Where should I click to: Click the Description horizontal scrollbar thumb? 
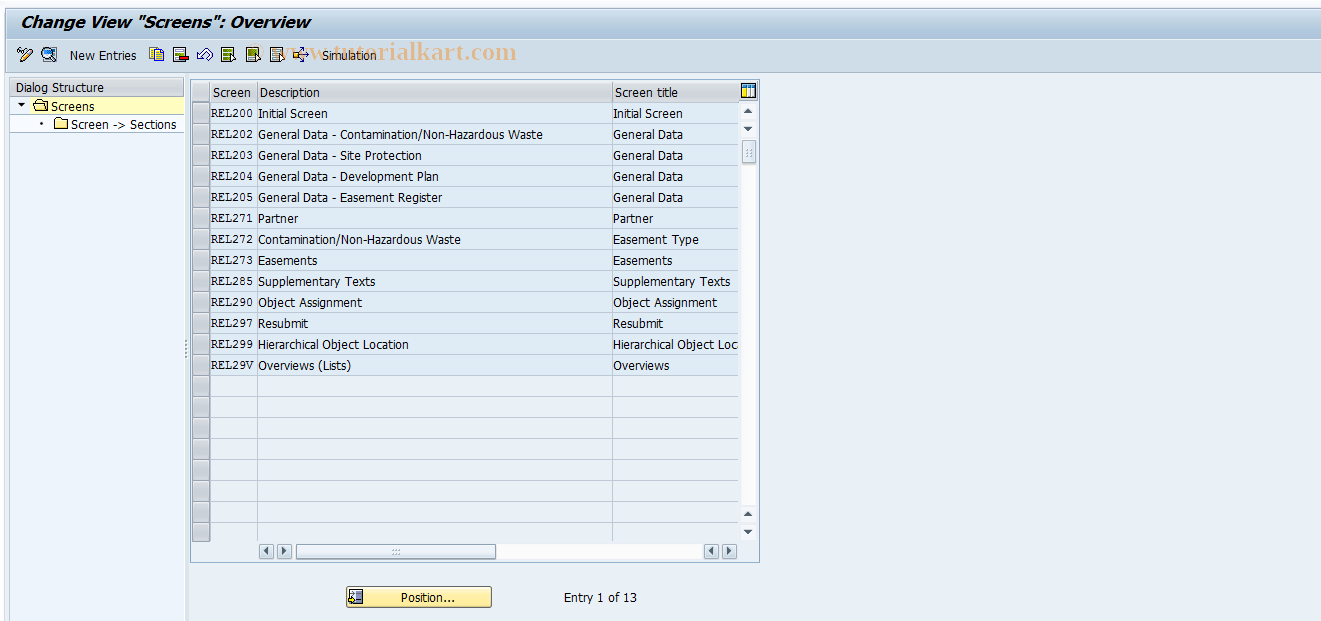pos(396,551)
